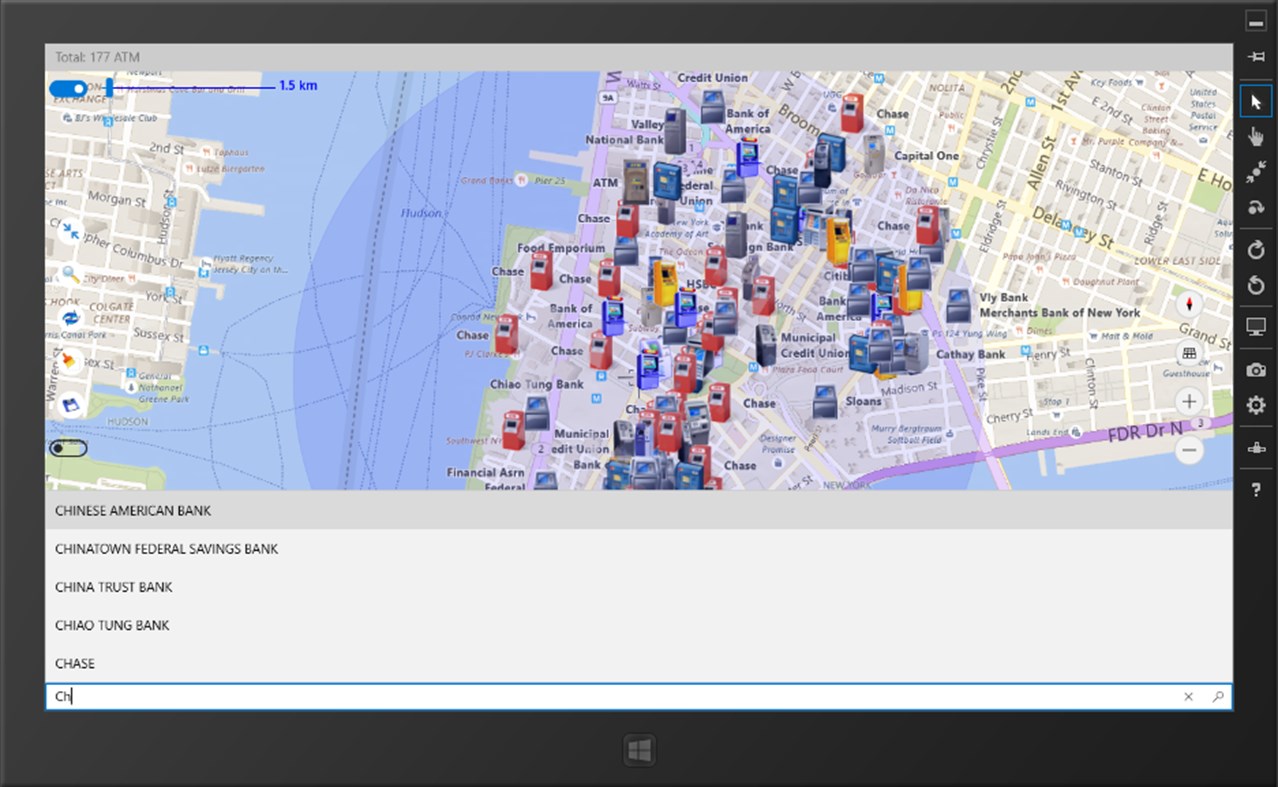Click the map compass button
The height and width of the screenshot is (787, 1278).
(1189, 304)
